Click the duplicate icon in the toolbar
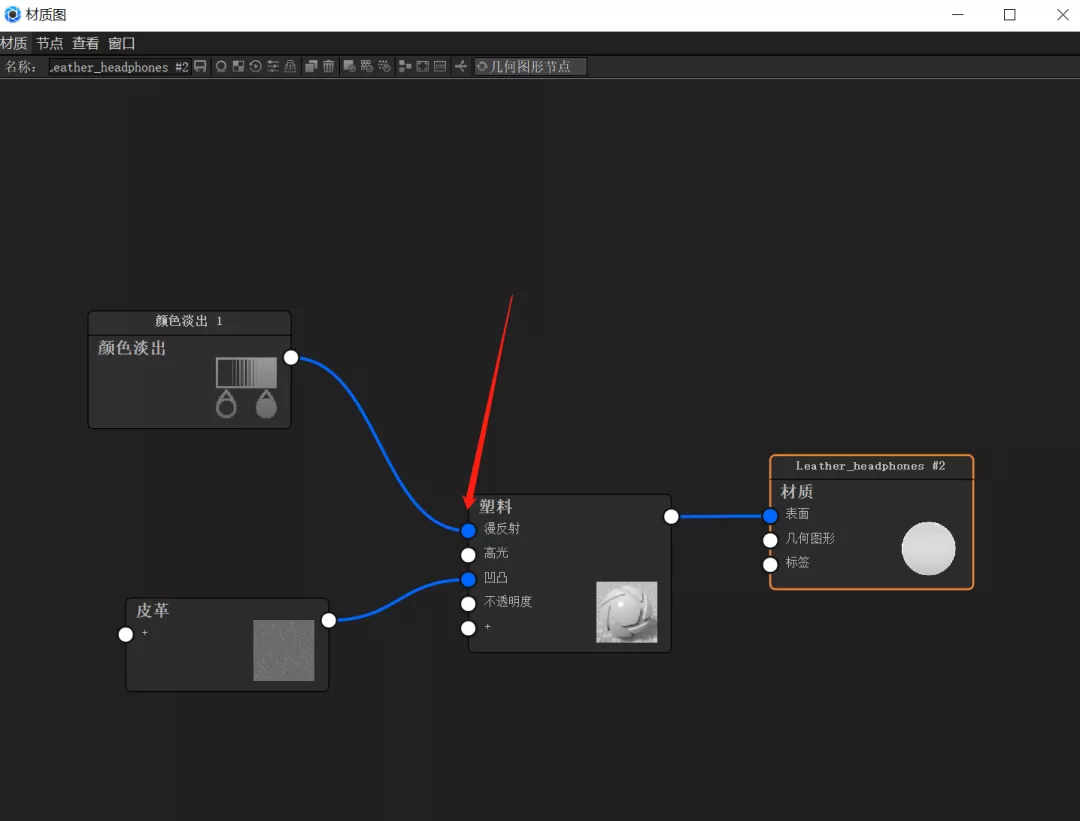Screen dimensions: 1080x821 (311, 66)
